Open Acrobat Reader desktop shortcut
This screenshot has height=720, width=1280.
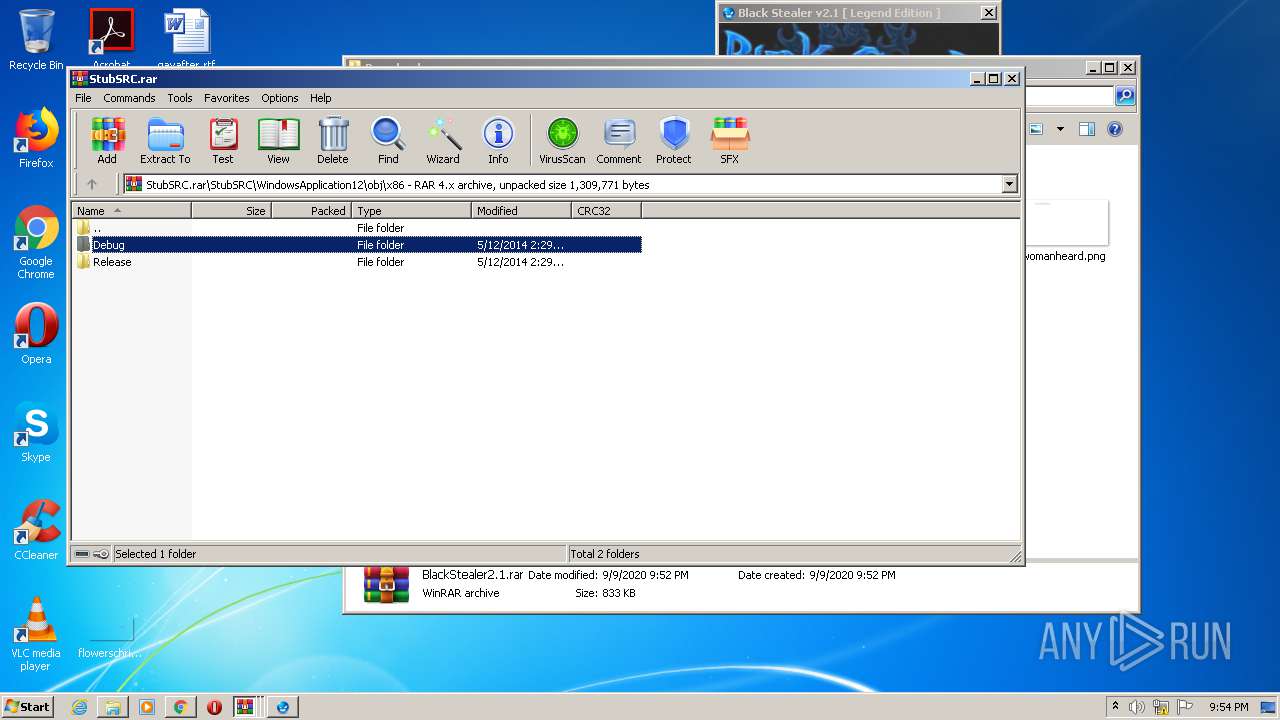[x=111, y=38]
